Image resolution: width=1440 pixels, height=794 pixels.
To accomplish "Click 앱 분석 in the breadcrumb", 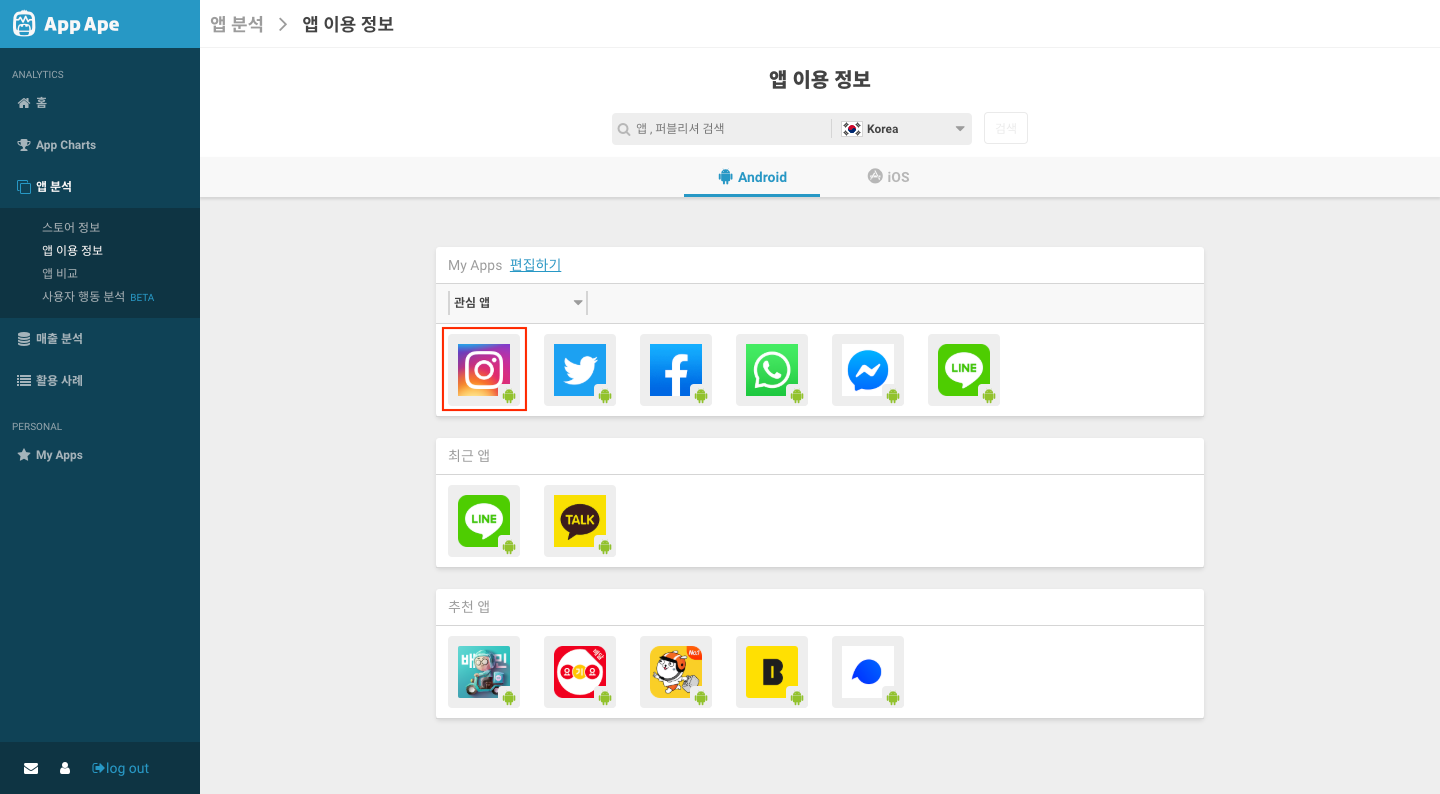I will [237, 24].
